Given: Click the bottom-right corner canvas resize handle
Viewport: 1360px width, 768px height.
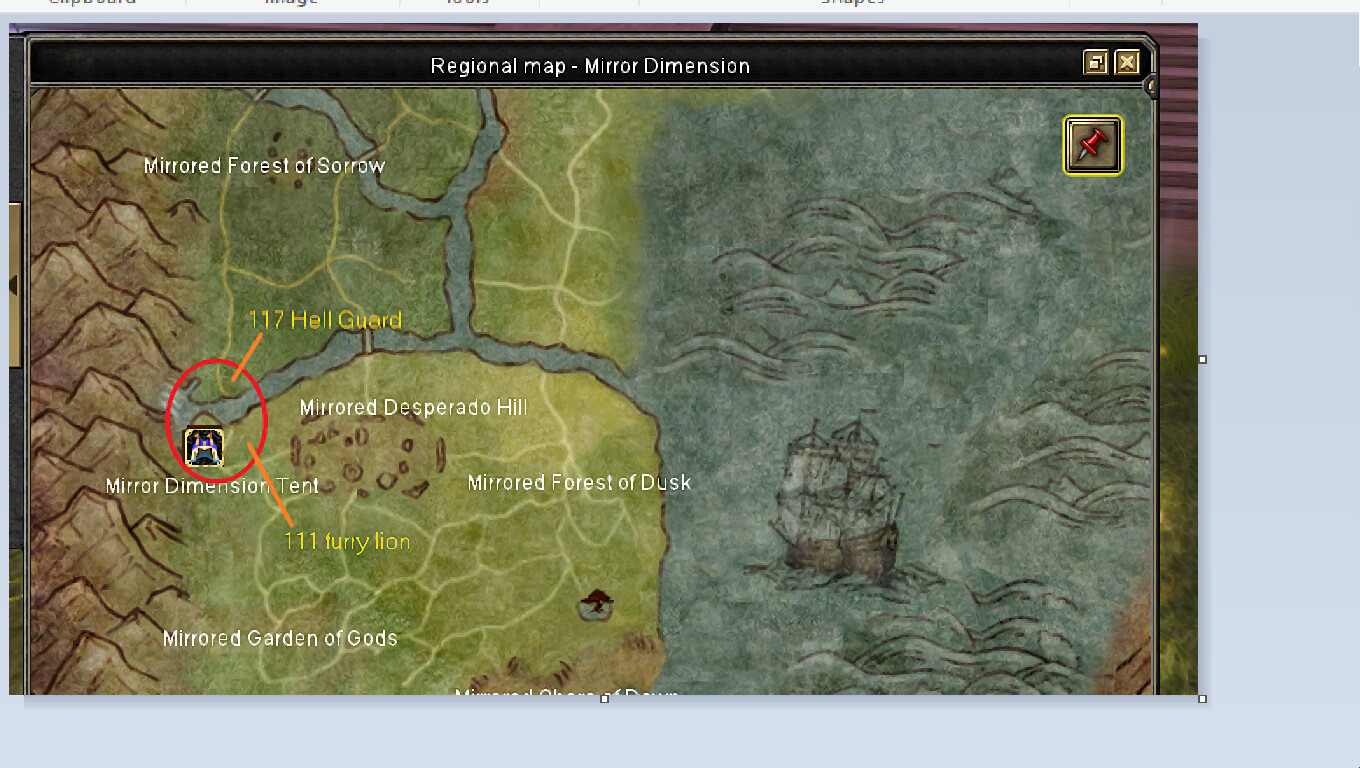Looking at the screenshot, I should tap(1202, 699).
